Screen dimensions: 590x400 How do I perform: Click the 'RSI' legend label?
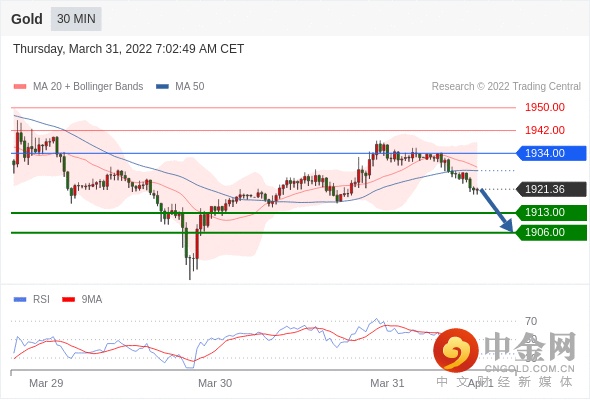[x=41, y=300]
